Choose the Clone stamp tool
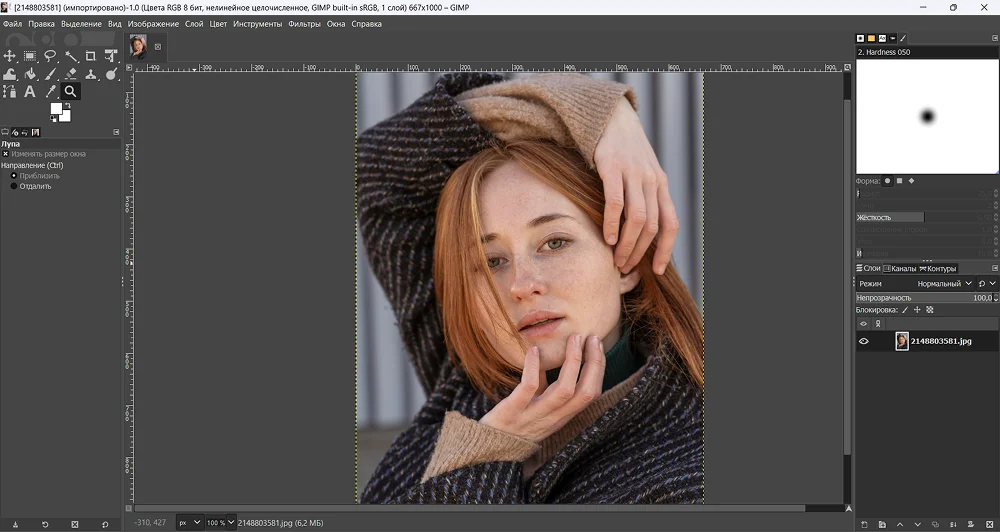The height and width of the screenshot is (532, 1000). 91,74
